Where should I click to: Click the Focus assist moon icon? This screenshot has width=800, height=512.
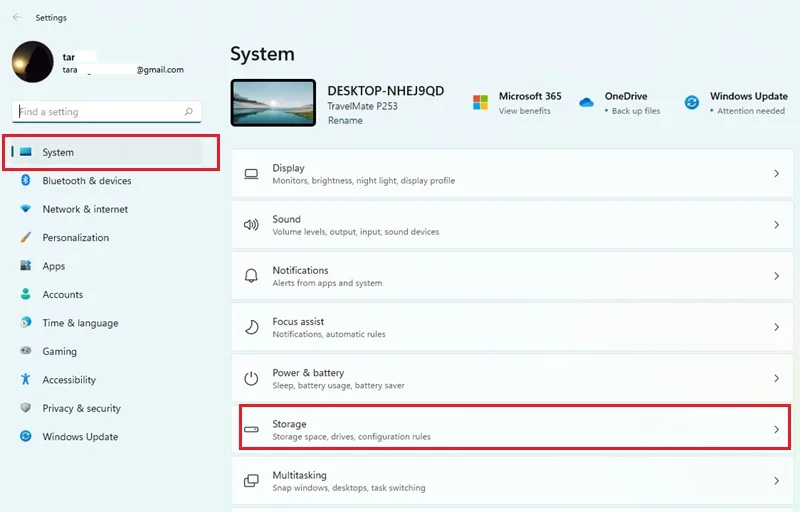pos(251,327)
